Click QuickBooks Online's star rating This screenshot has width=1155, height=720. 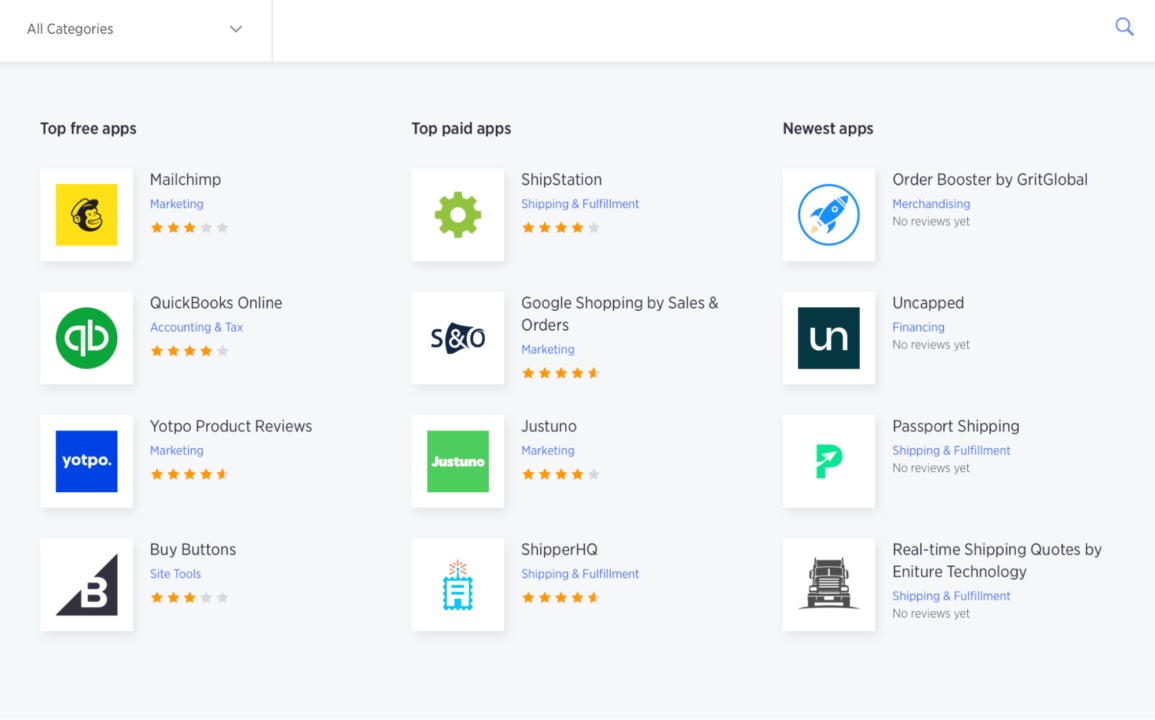tap(189, 351)
